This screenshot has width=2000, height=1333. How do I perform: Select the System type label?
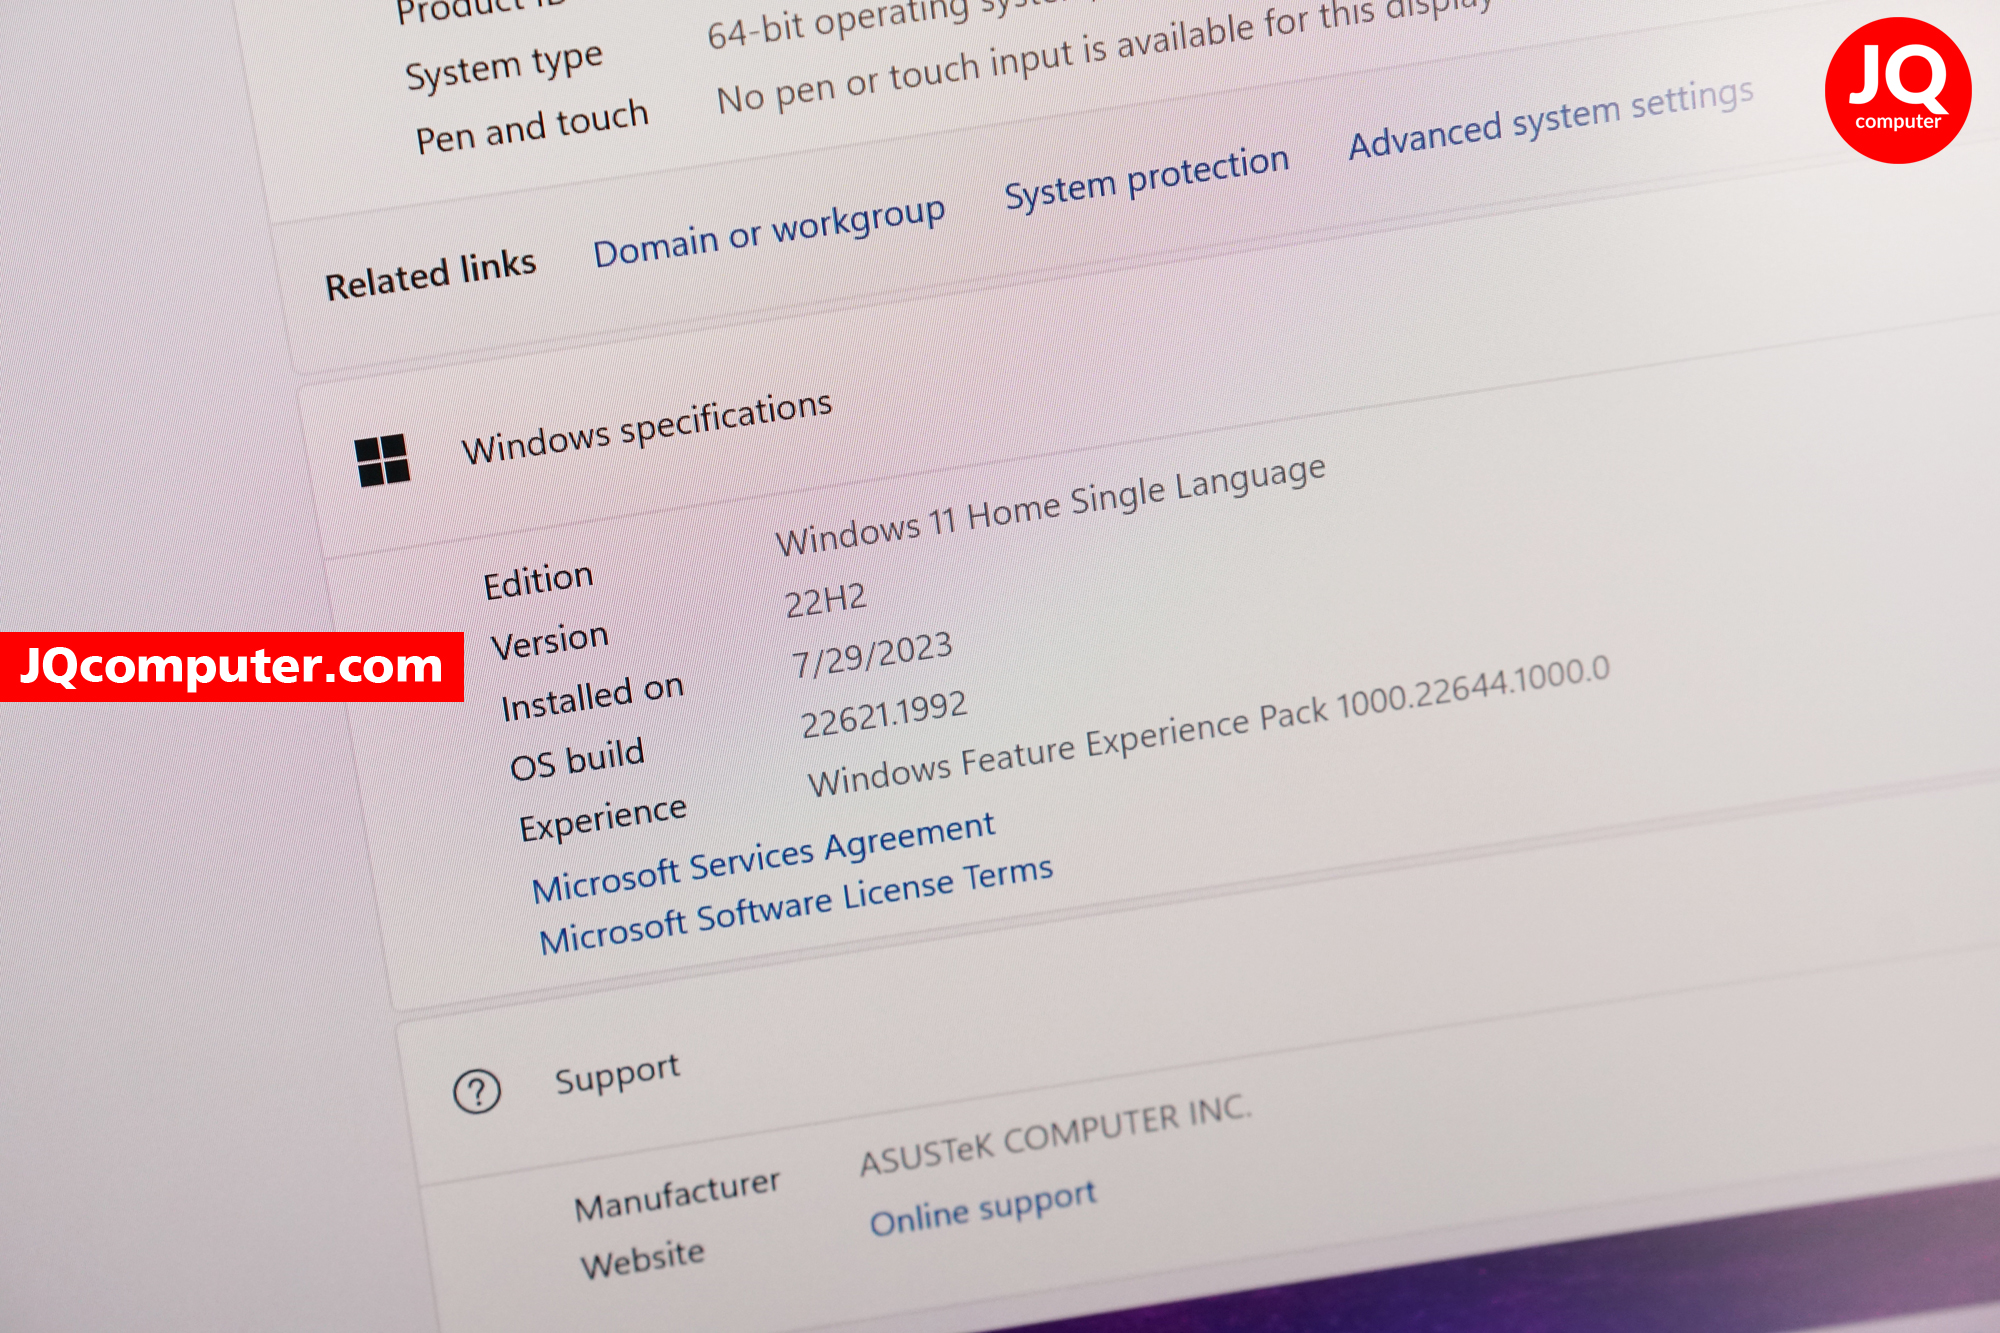tap(504, 66)
